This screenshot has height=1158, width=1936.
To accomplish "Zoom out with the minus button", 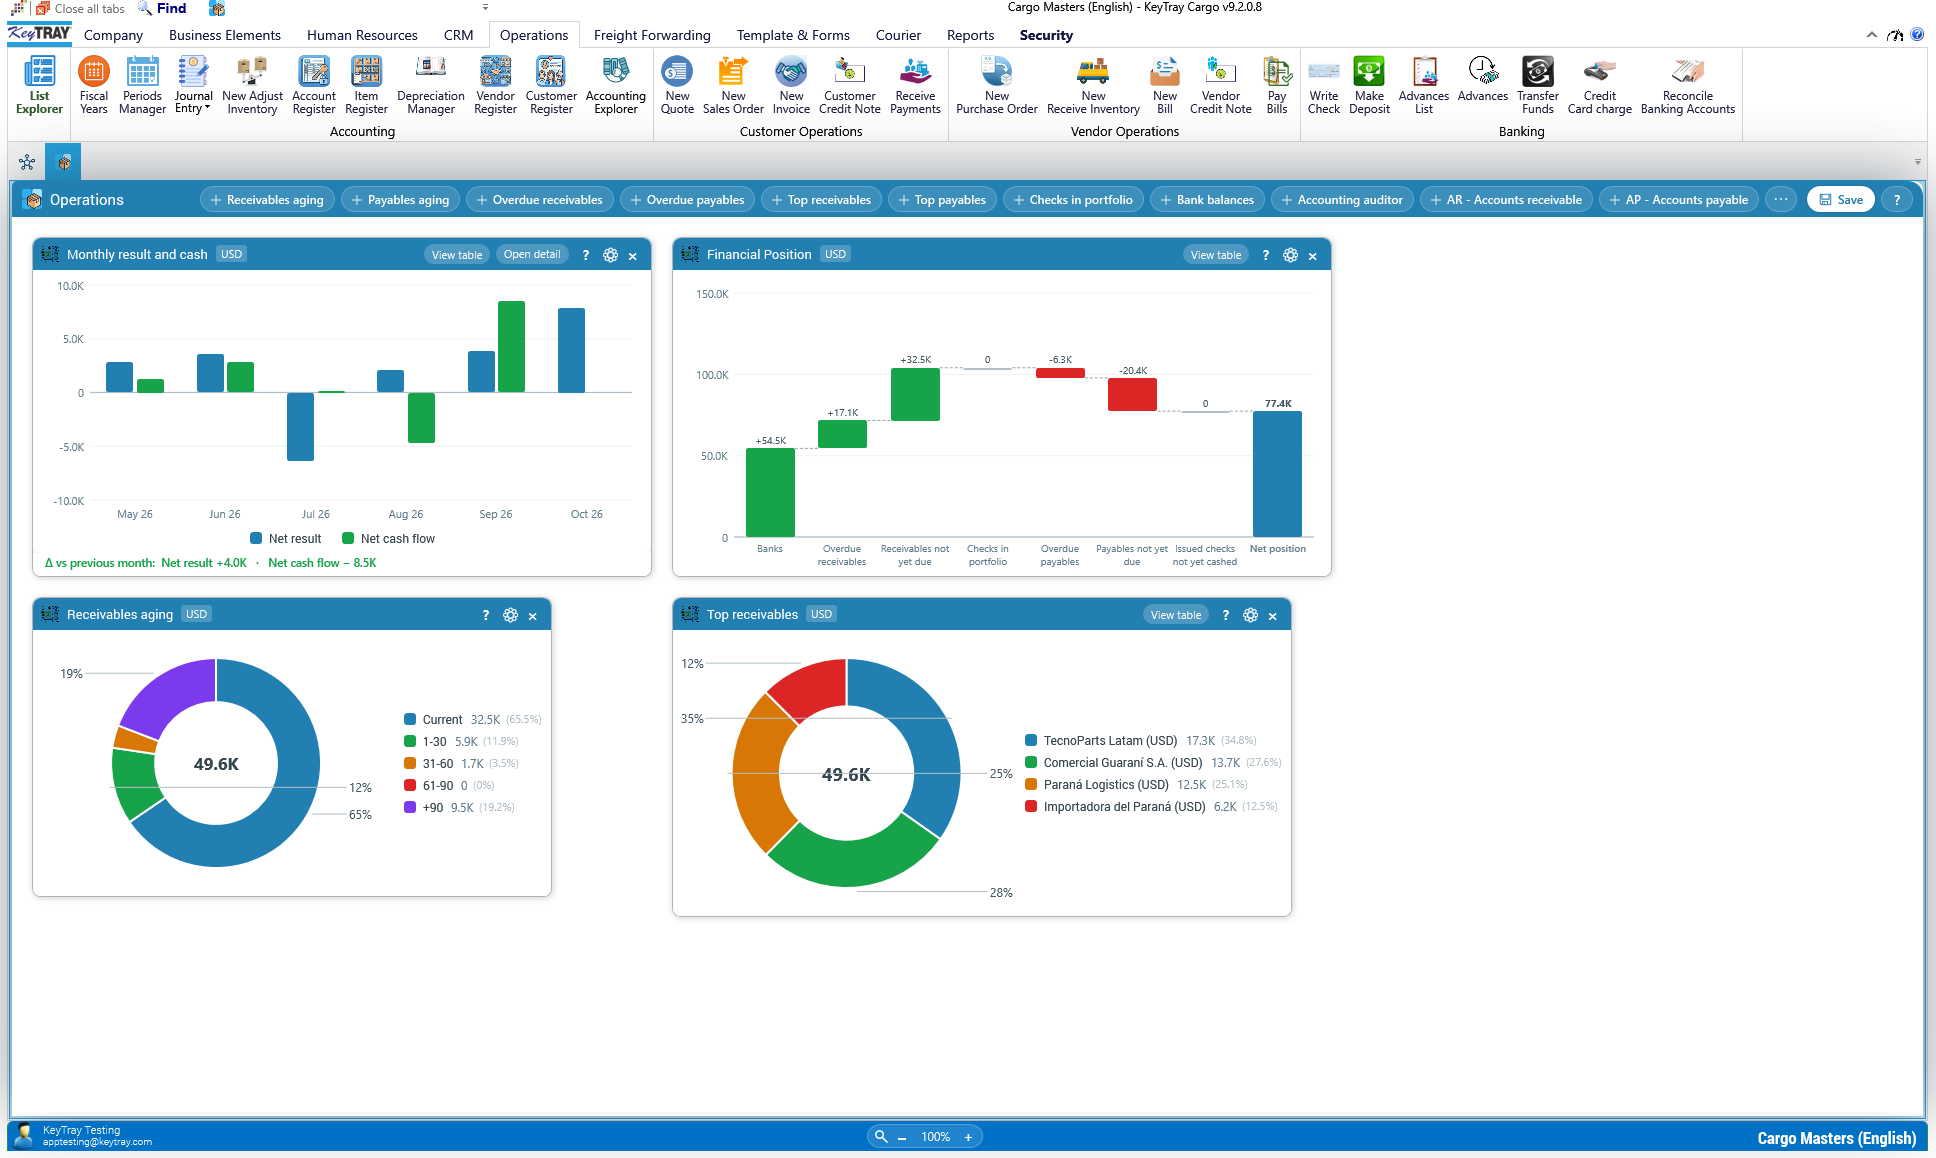I will point(902,1136).
